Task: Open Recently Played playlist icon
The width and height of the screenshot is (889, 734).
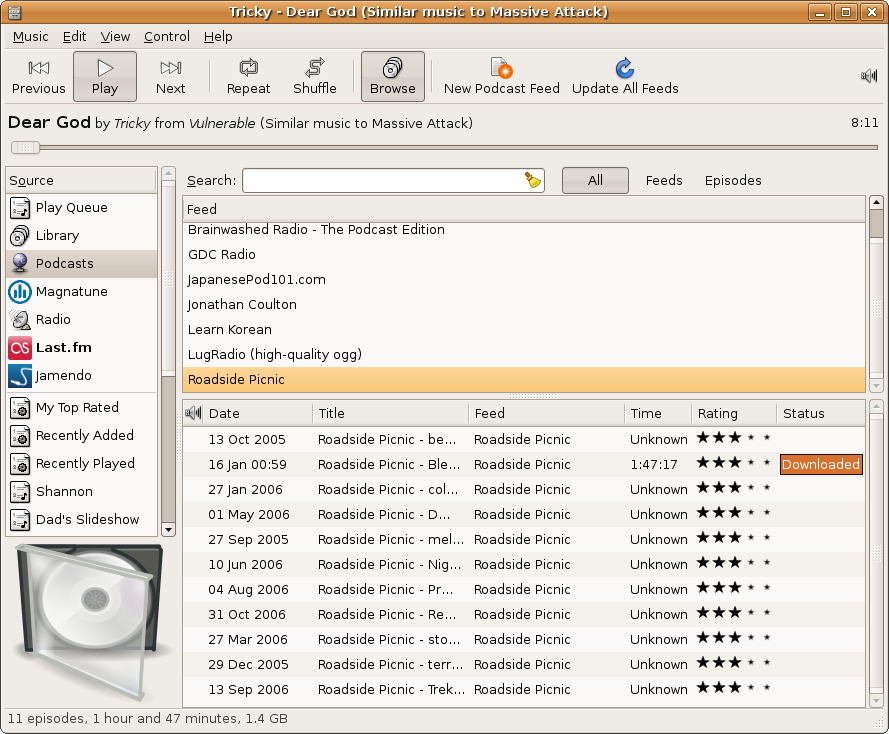Action: coord(20,464)
